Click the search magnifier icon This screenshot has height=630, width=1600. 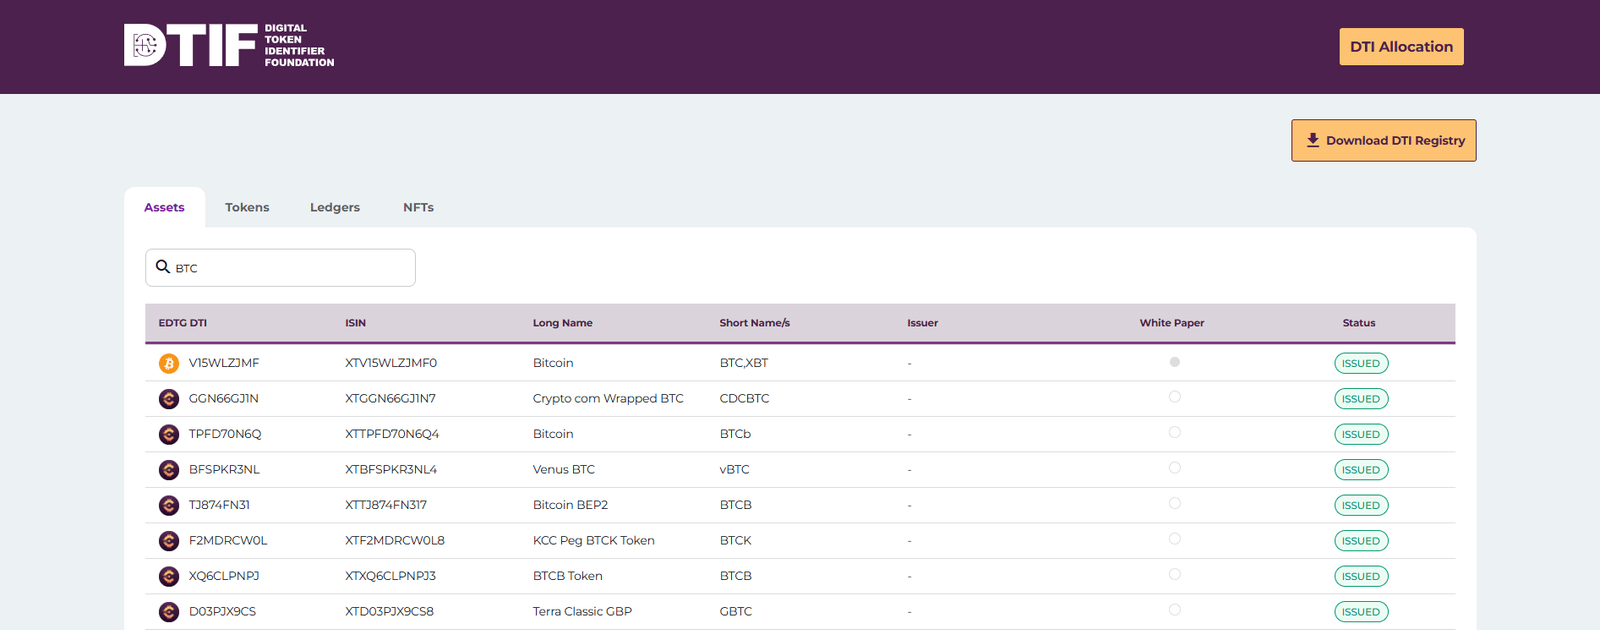pyautogui.click(x=163, y=267)
